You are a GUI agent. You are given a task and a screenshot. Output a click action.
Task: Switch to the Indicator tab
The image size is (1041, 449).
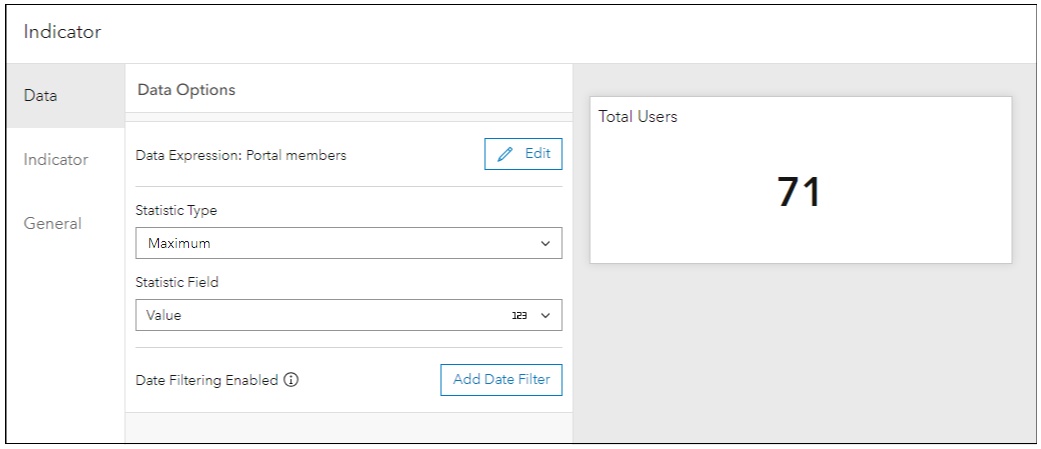click(56, 160)
